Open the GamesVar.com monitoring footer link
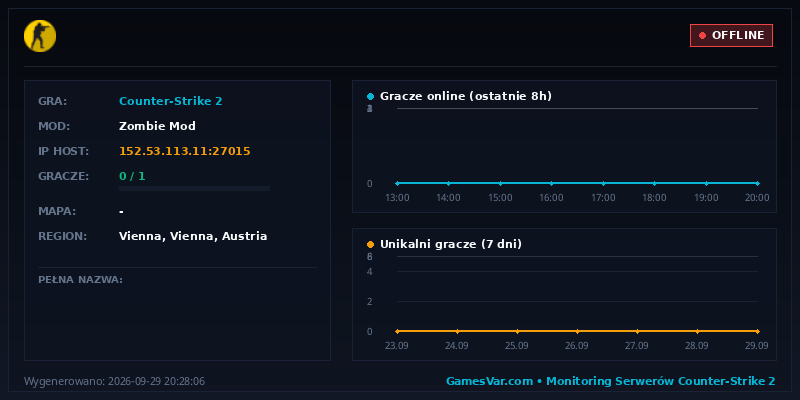Viewport: 800px width, 400px height. point(611,381)
